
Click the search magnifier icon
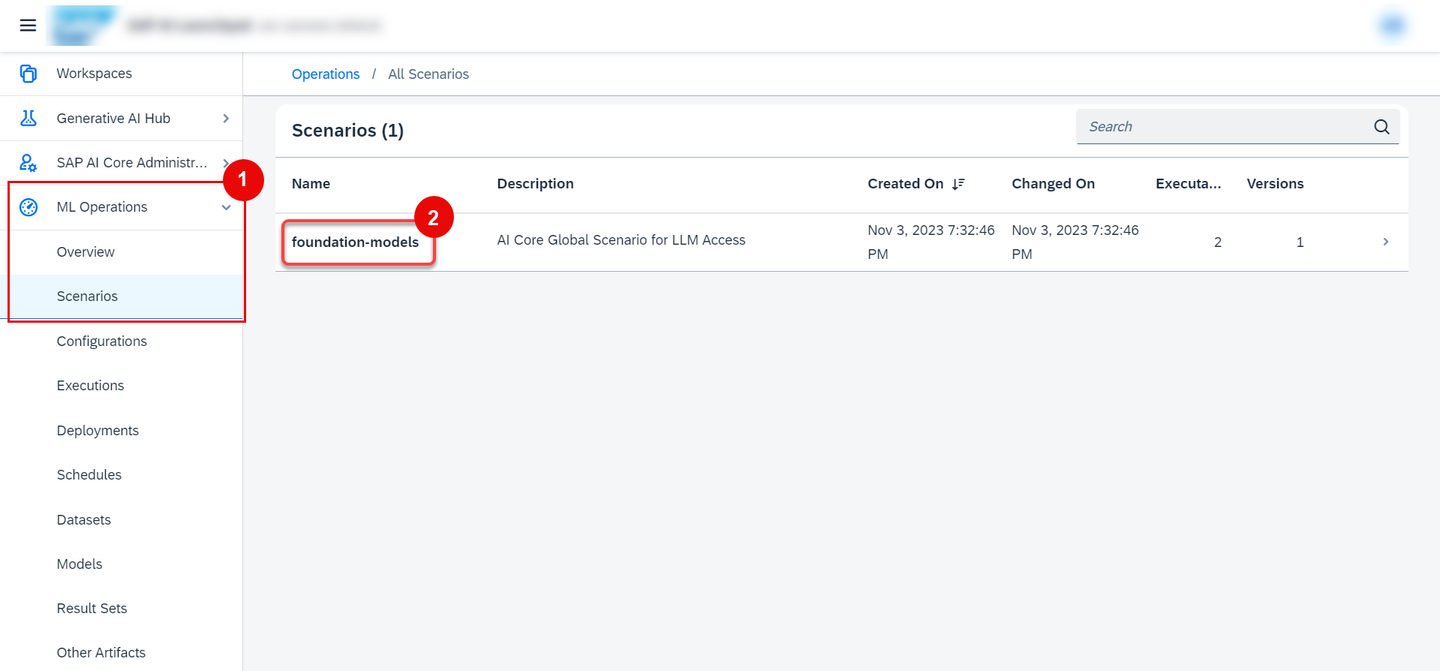pyautogui.click(x=1382, y=127)
